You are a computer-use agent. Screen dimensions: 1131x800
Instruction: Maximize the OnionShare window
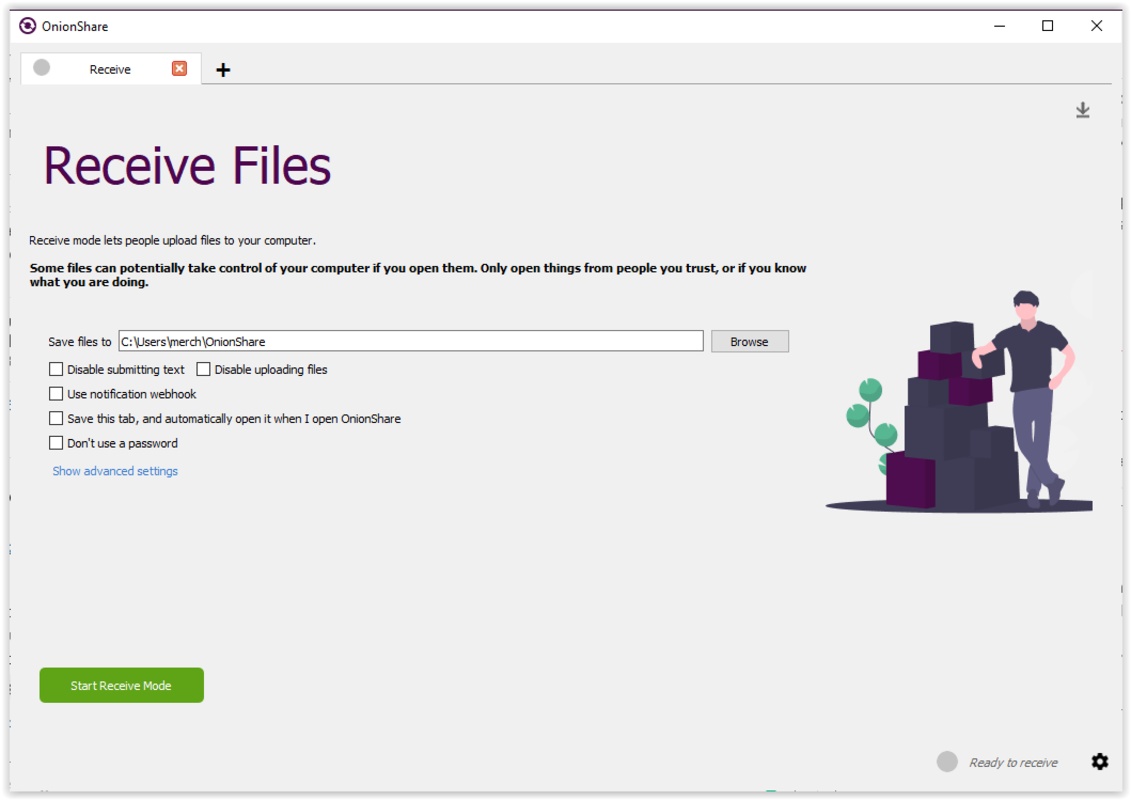point(1047,26)
